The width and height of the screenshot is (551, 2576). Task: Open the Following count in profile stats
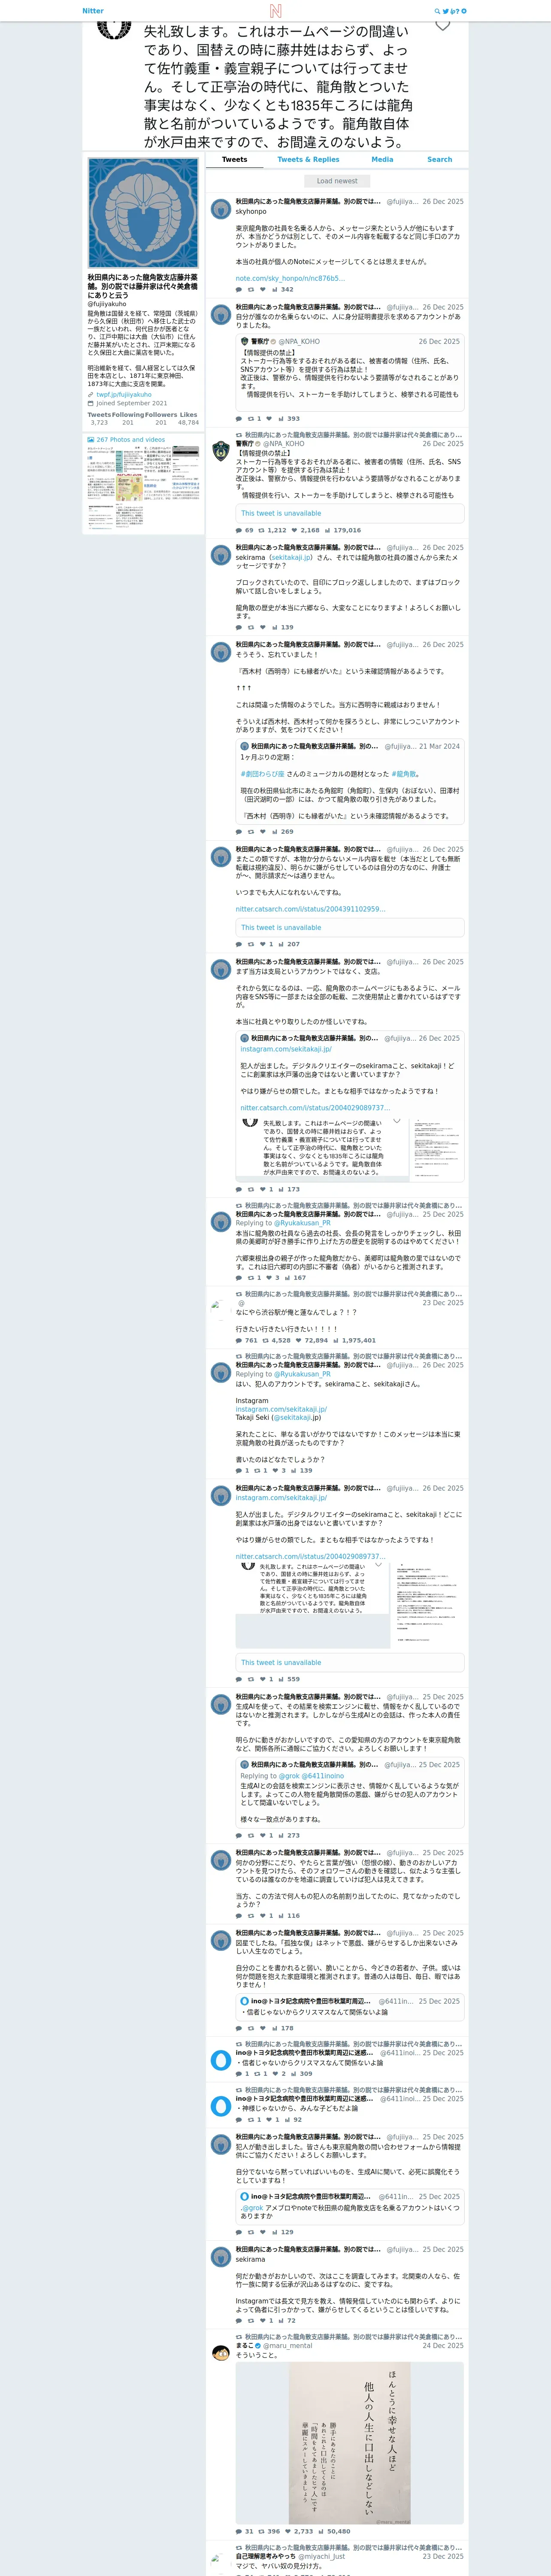tap(128, 418)
